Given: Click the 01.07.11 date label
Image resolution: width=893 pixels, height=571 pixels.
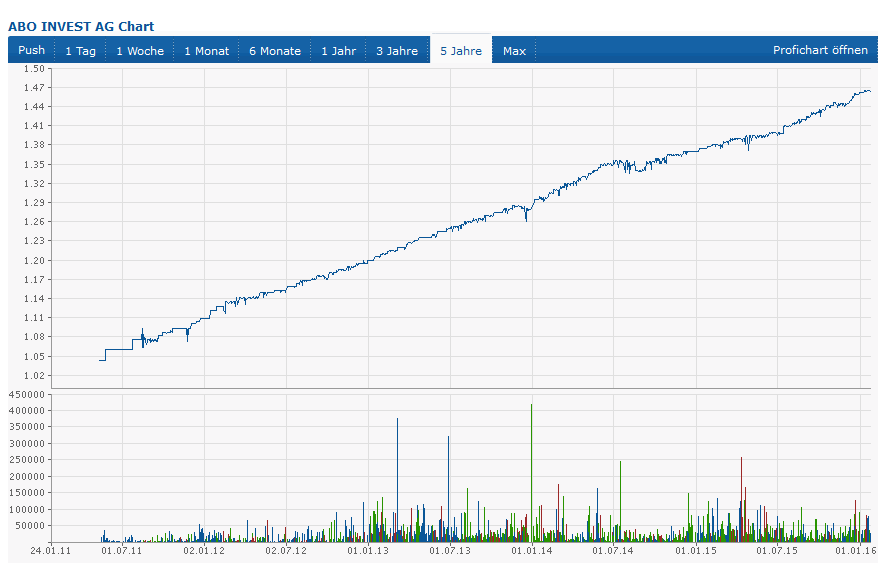Looking at the screenshot, I should point(122,551).
